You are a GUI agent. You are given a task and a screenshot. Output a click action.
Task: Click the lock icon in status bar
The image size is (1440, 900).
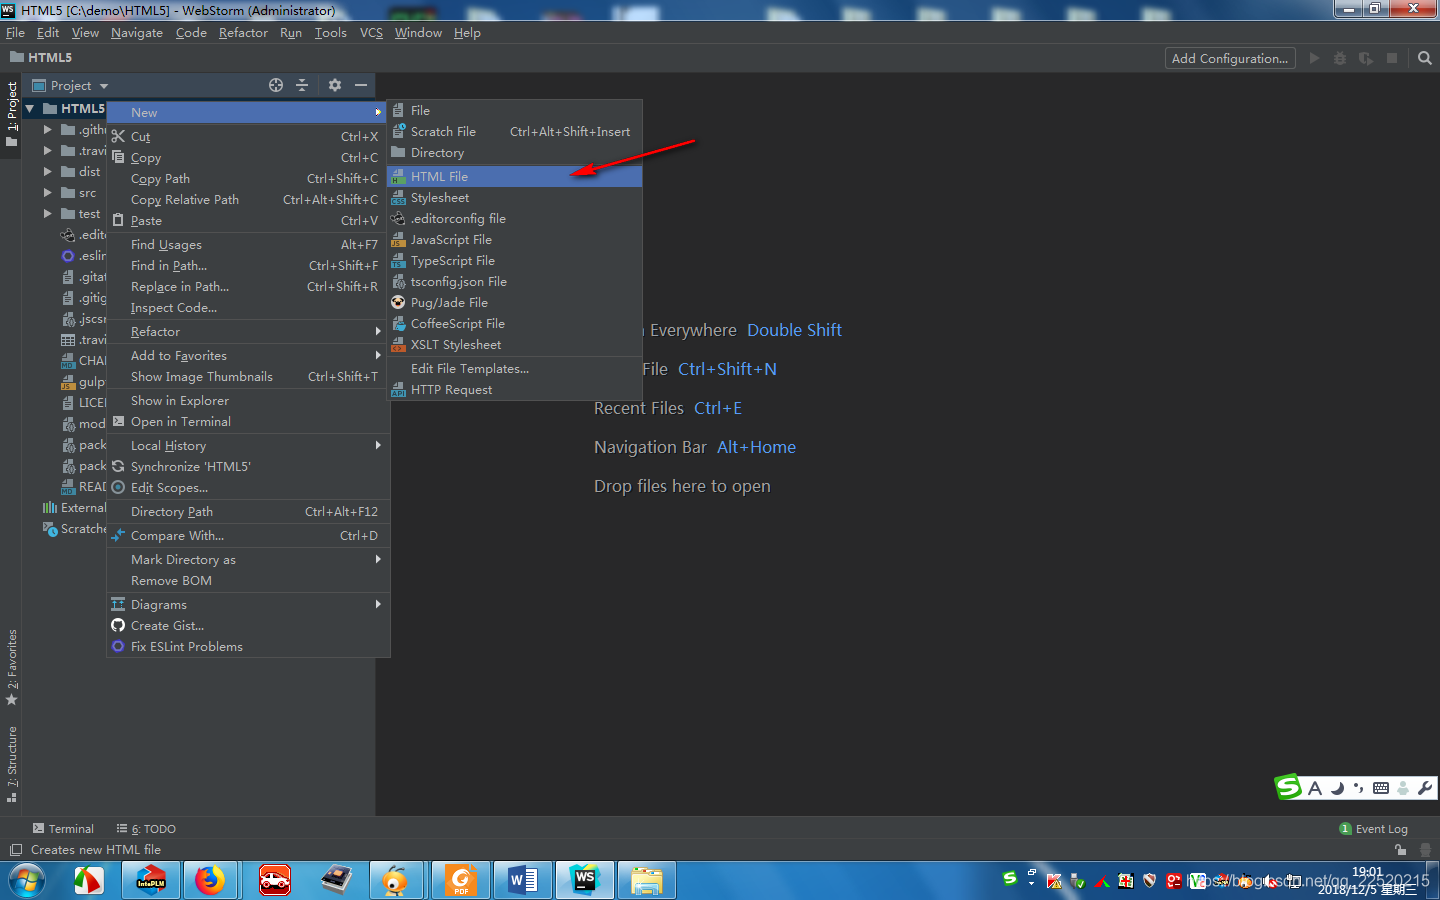tap(1400, 849)
